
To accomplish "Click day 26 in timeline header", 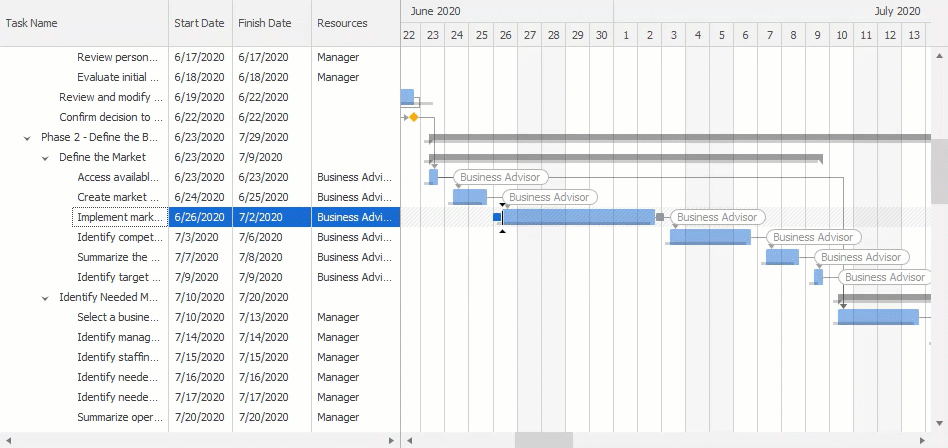I will pos(505,35).
